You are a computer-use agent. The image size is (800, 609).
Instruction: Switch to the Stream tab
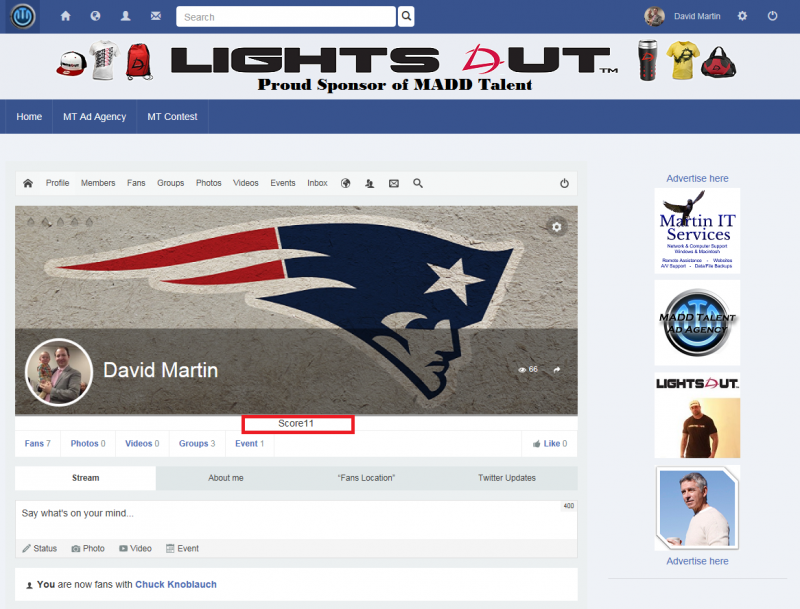point(86,478)
